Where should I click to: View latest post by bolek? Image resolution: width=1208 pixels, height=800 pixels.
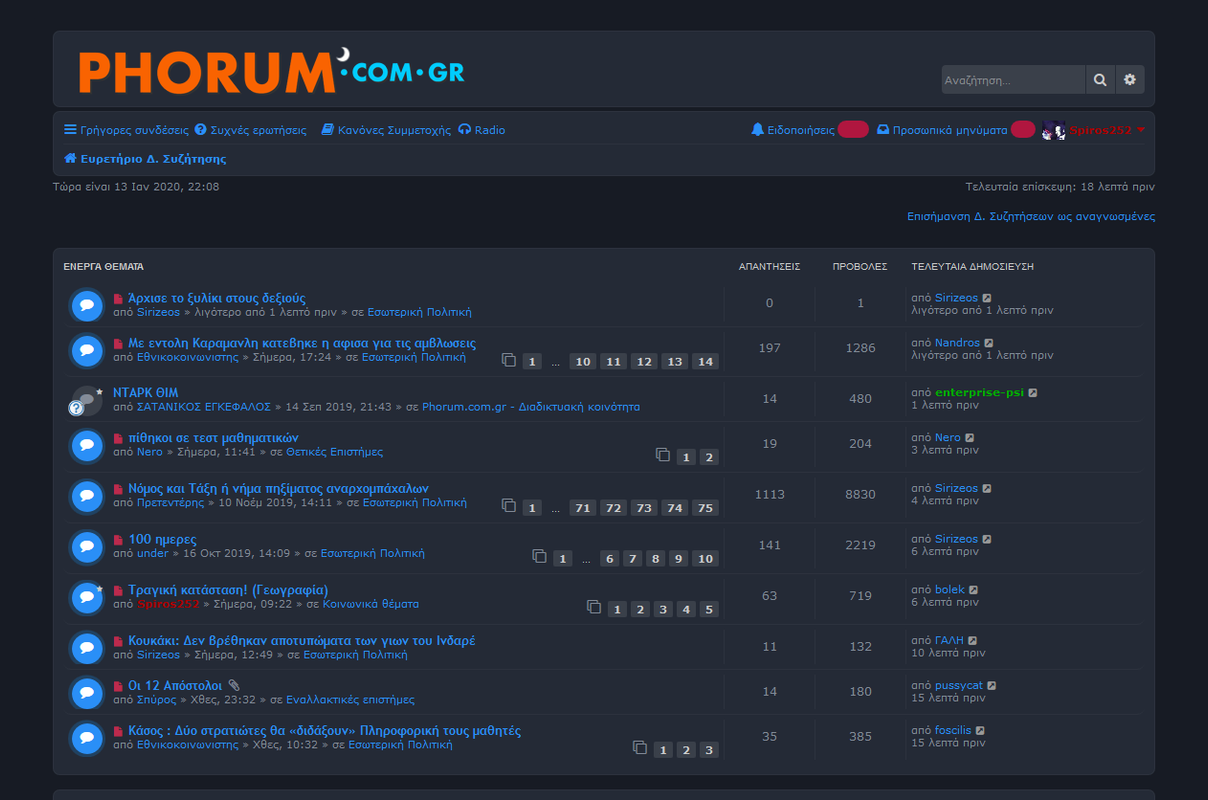click(973, 590)
